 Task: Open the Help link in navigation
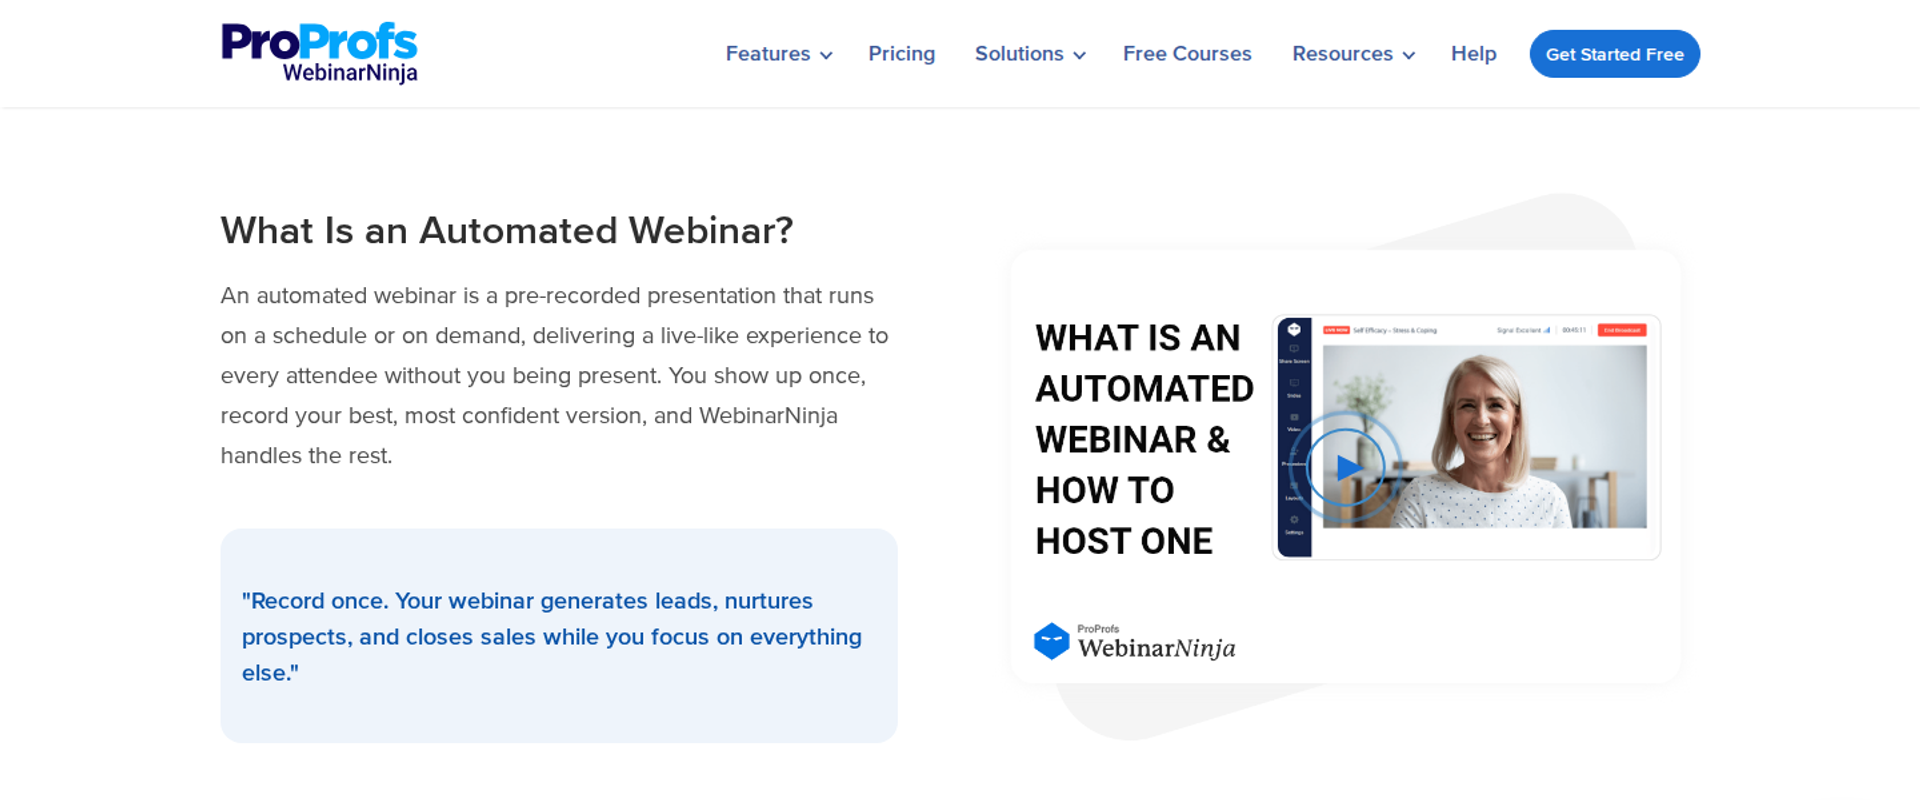coord(1473,54)
